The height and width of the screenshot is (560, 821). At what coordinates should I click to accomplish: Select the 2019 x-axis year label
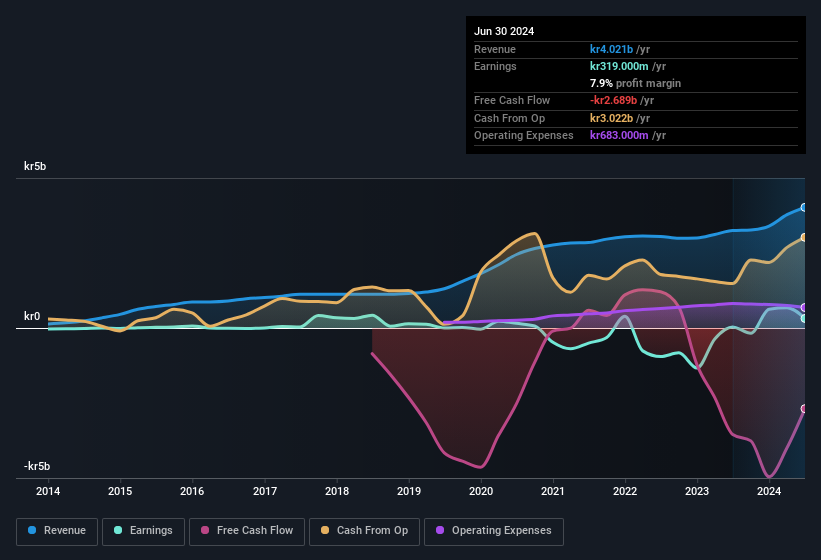[408, 491]
